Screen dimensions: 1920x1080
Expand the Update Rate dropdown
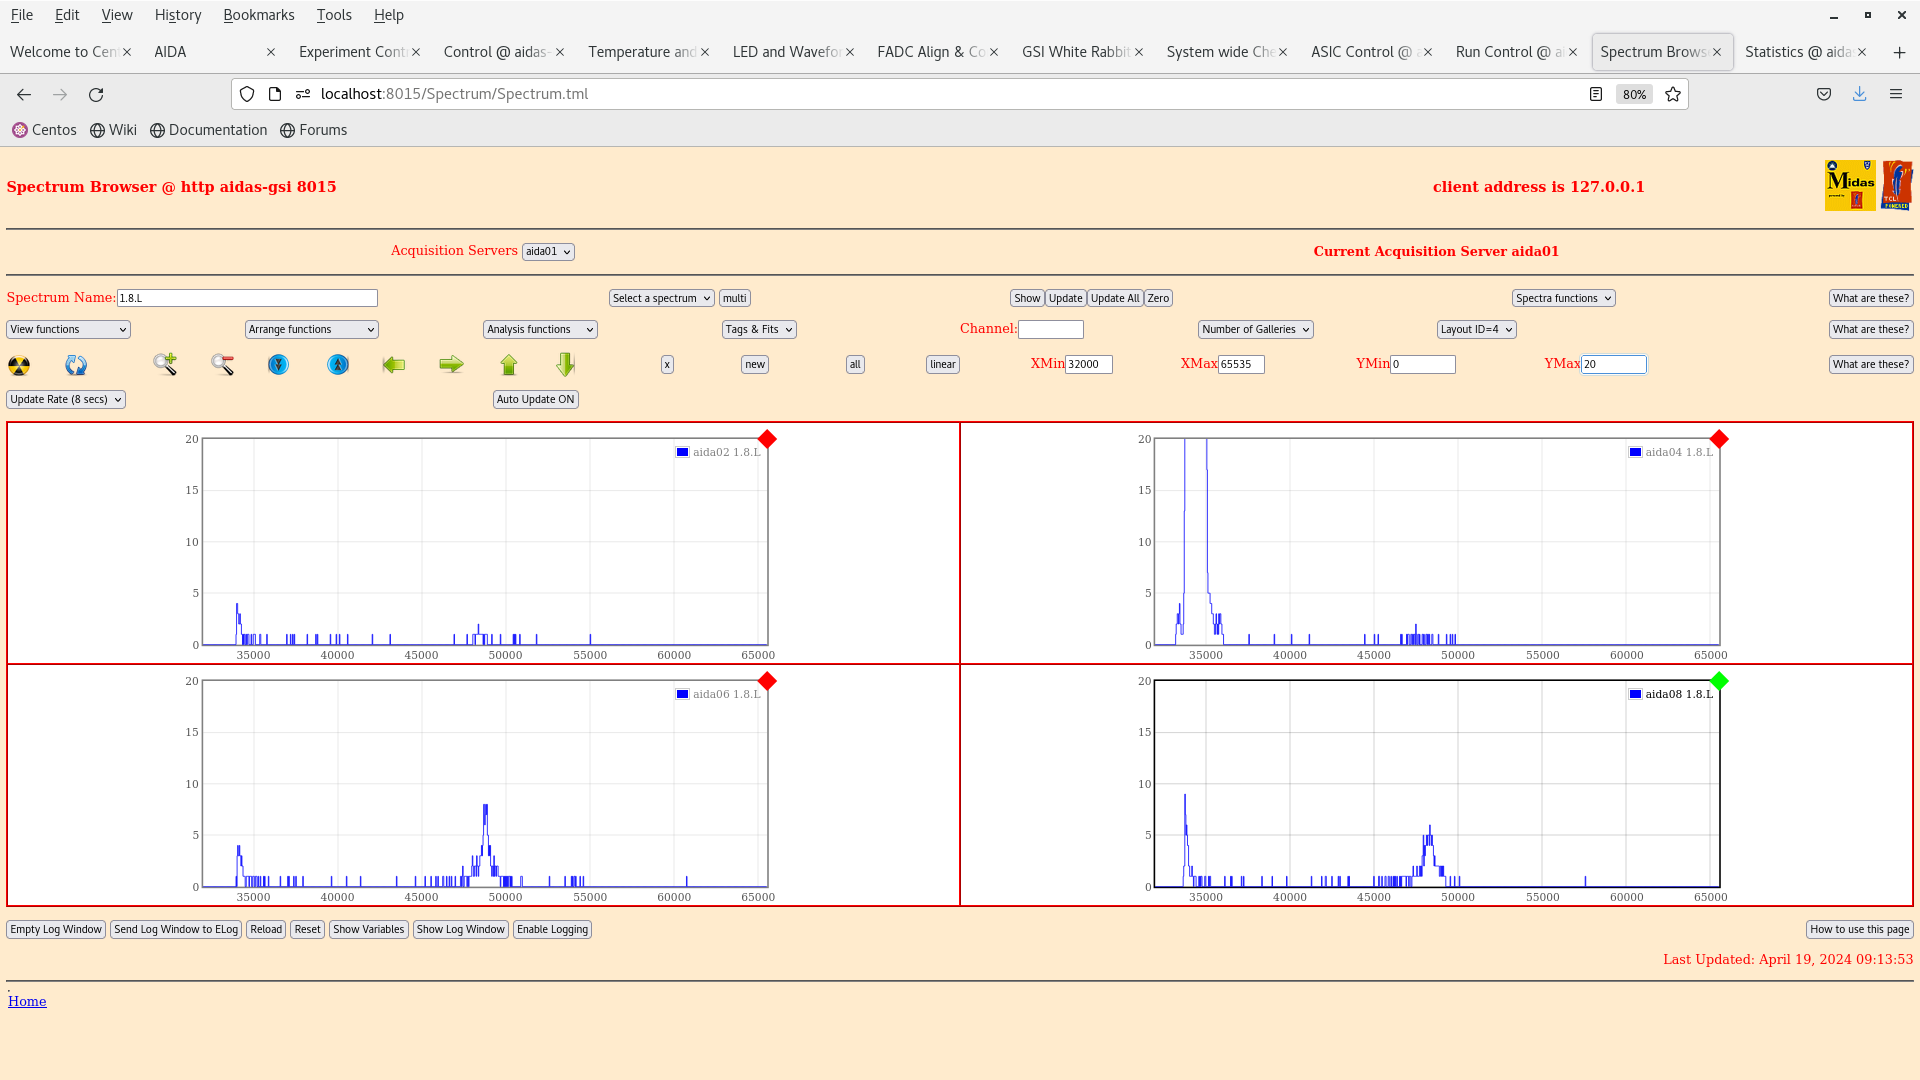point(66,399)
